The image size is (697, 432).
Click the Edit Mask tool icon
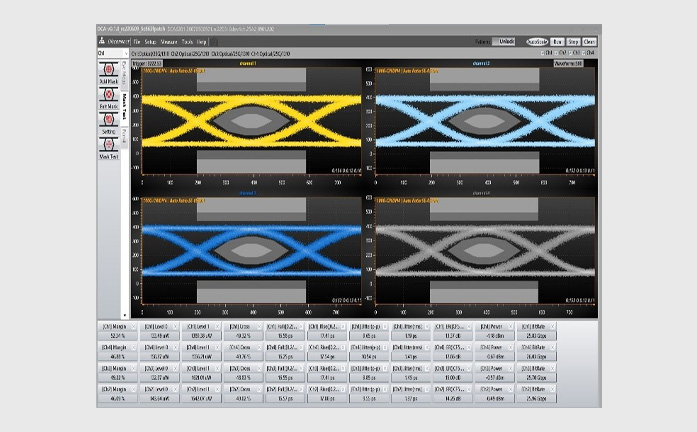[108, 94]
